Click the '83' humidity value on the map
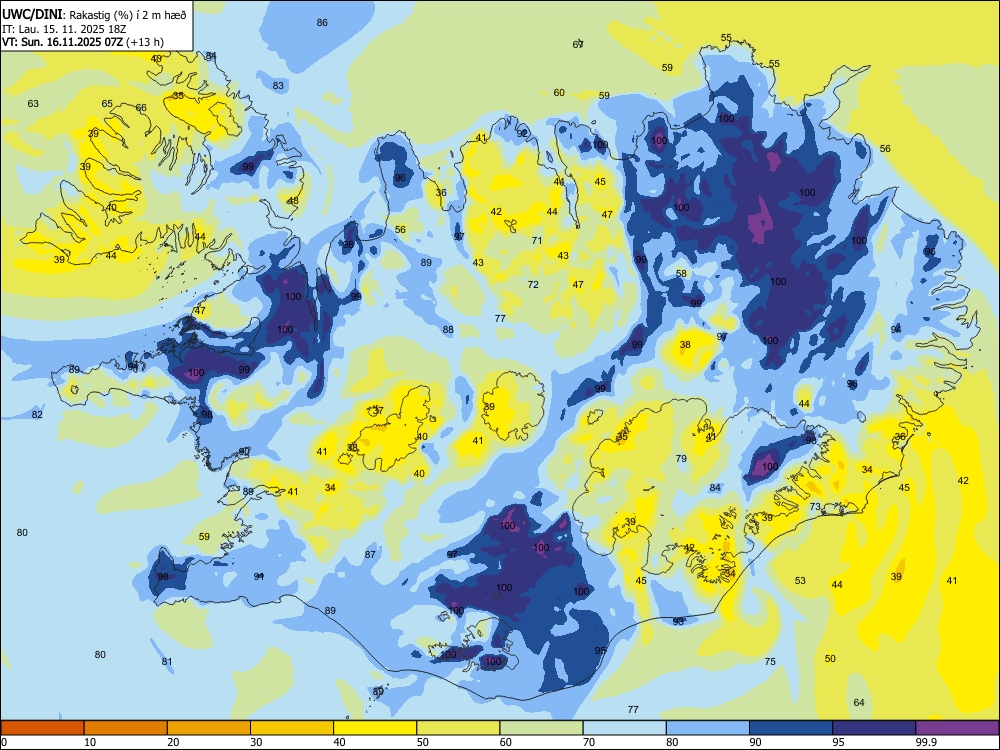Screen dimensions: 1000x750 (278, 85)
